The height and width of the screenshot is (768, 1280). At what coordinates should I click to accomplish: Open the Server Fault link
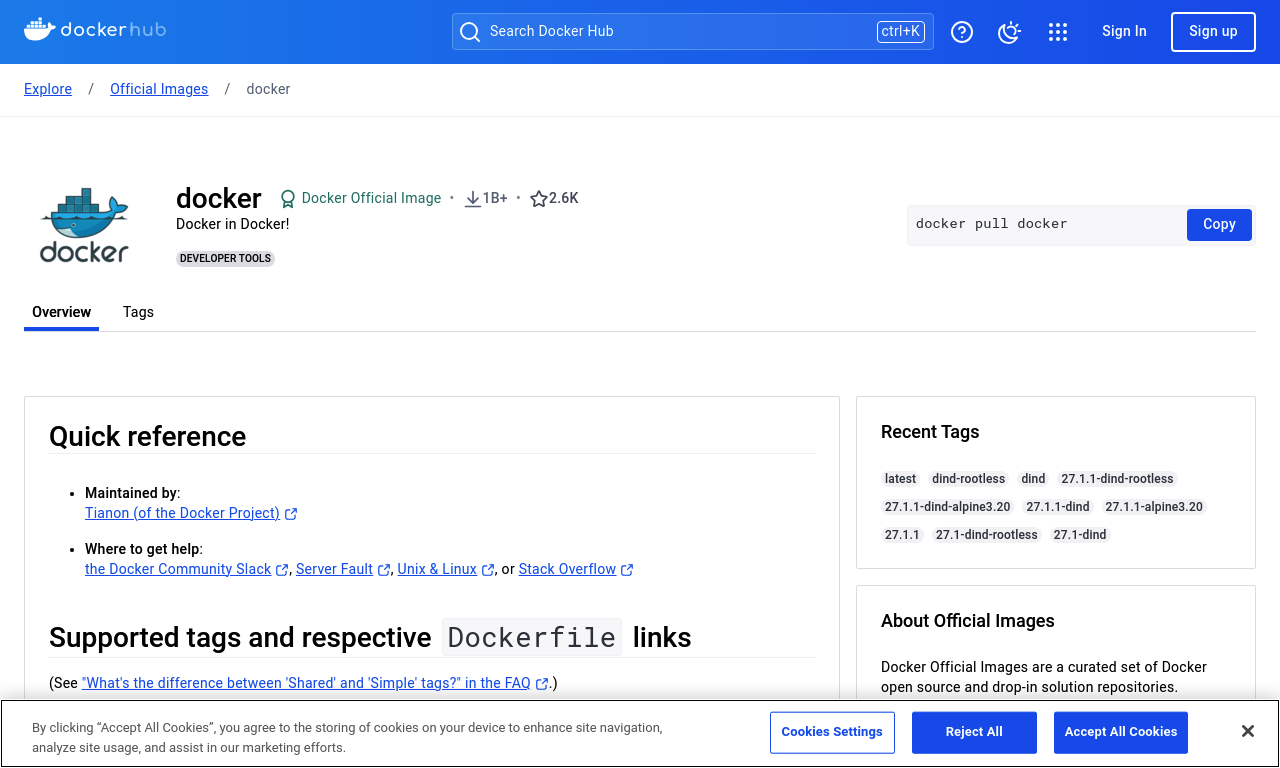(x=334, y=569)
